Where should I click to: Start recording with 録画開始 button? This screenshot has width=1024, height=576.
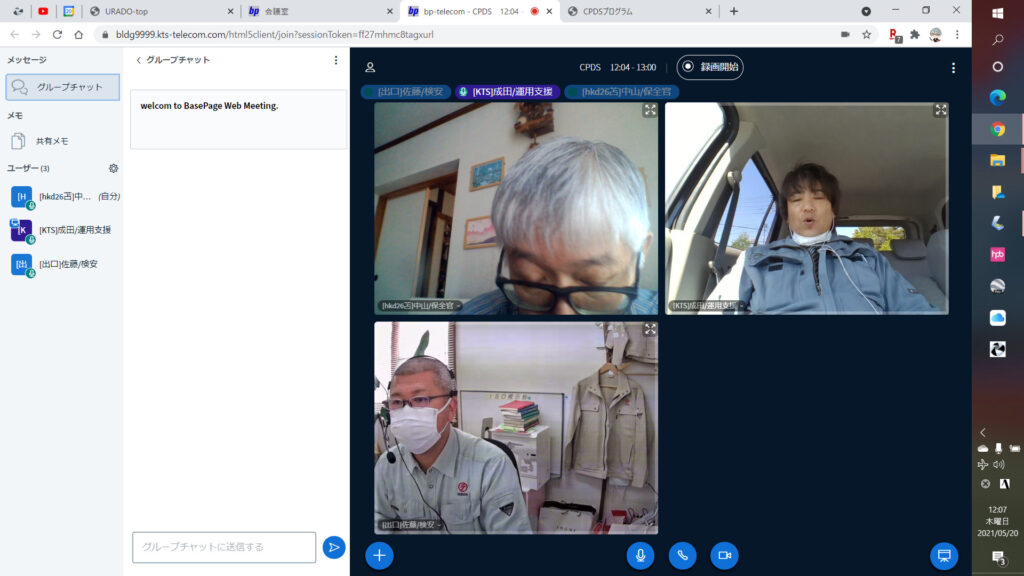(x=710, y=67)
